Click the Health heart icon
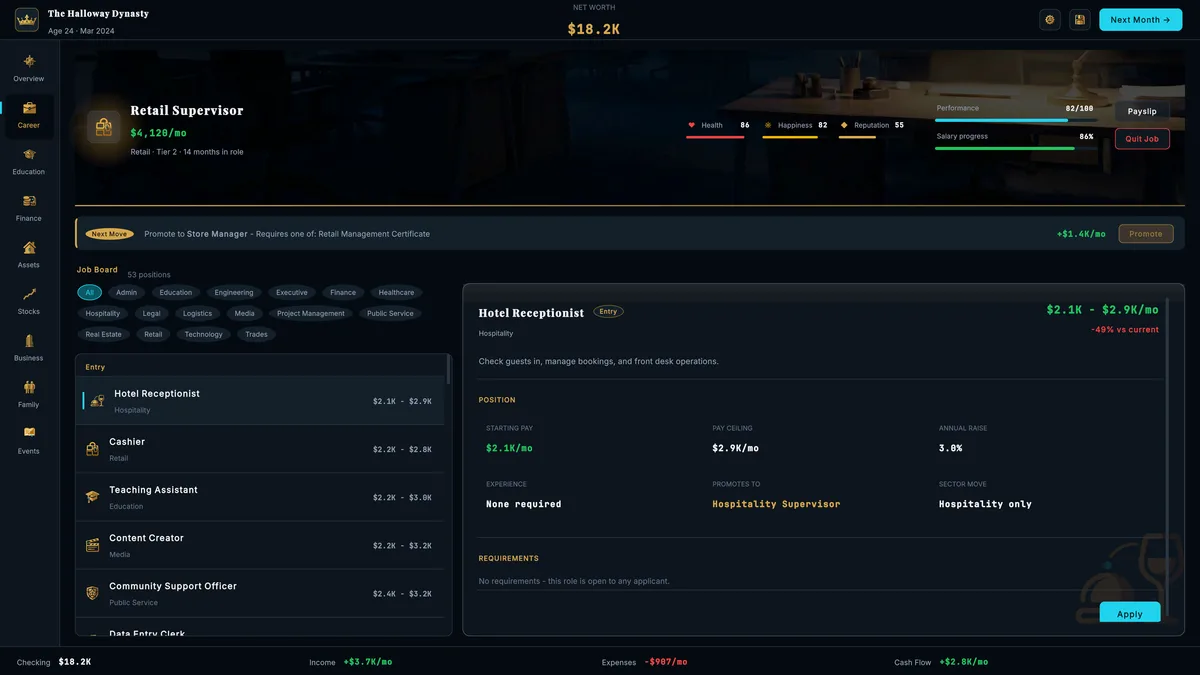The height and width of the screenshot is (675, 1200). click(691, 125)
